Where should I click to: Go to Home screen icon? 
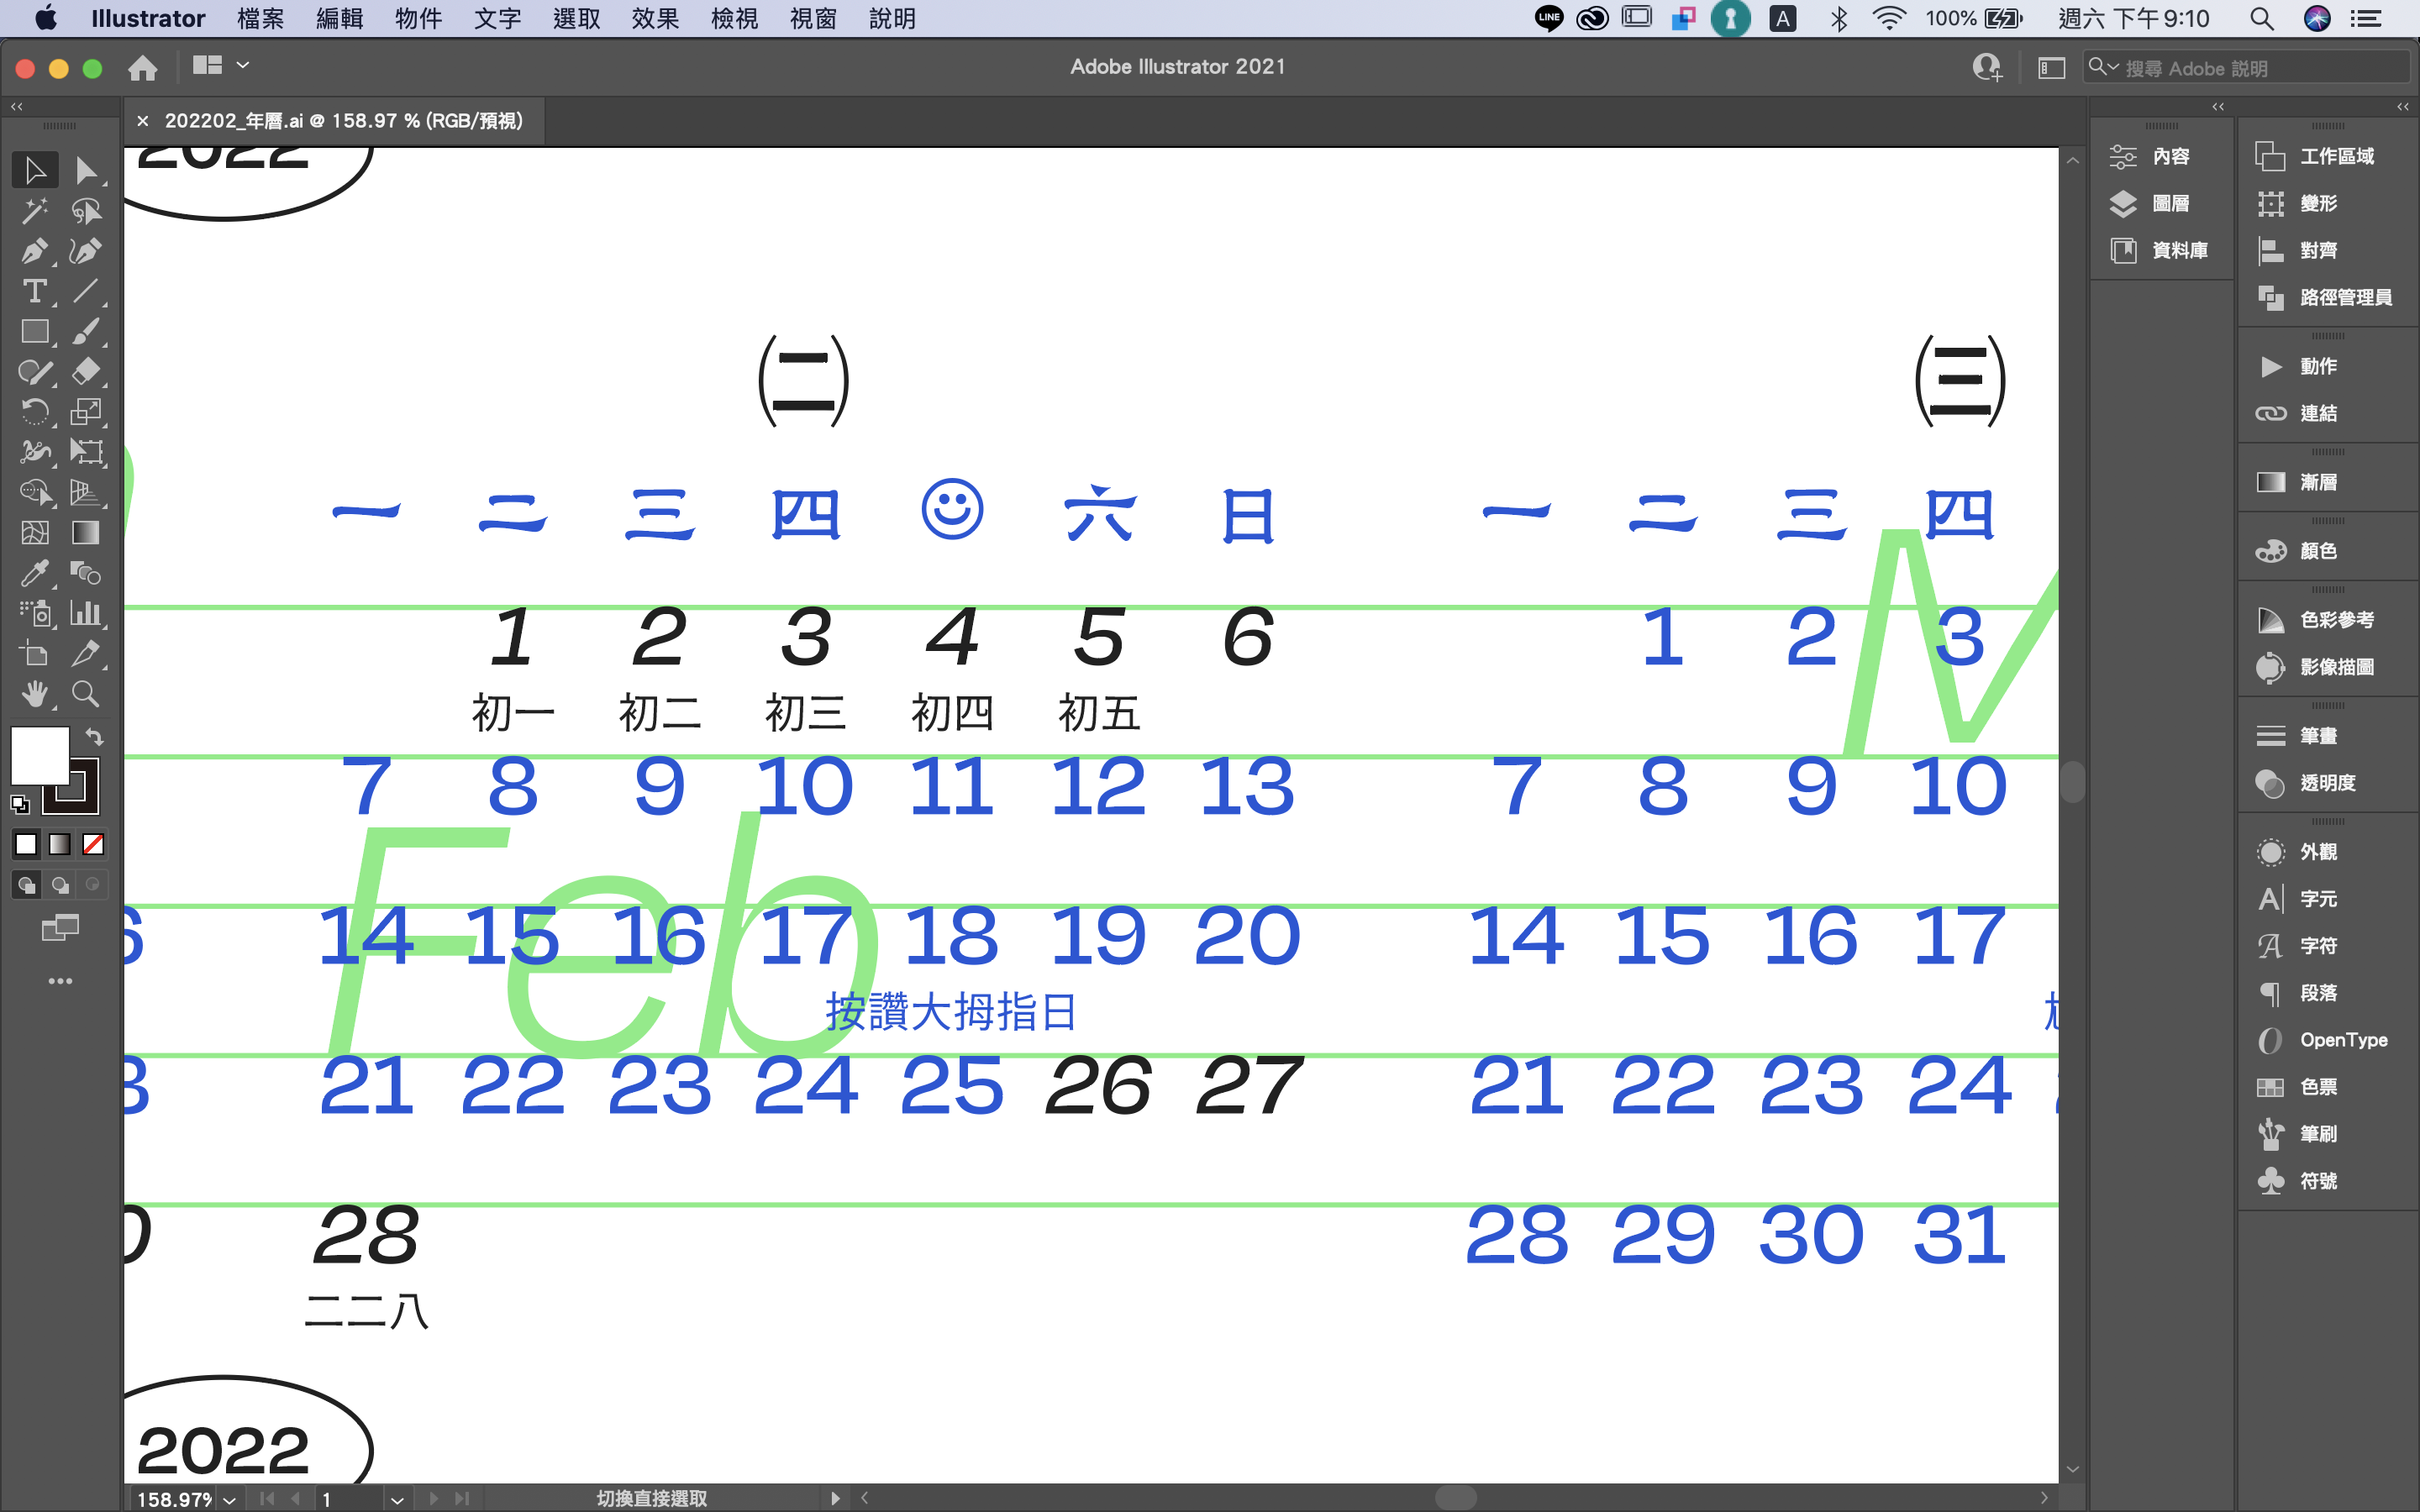point(143,67)
